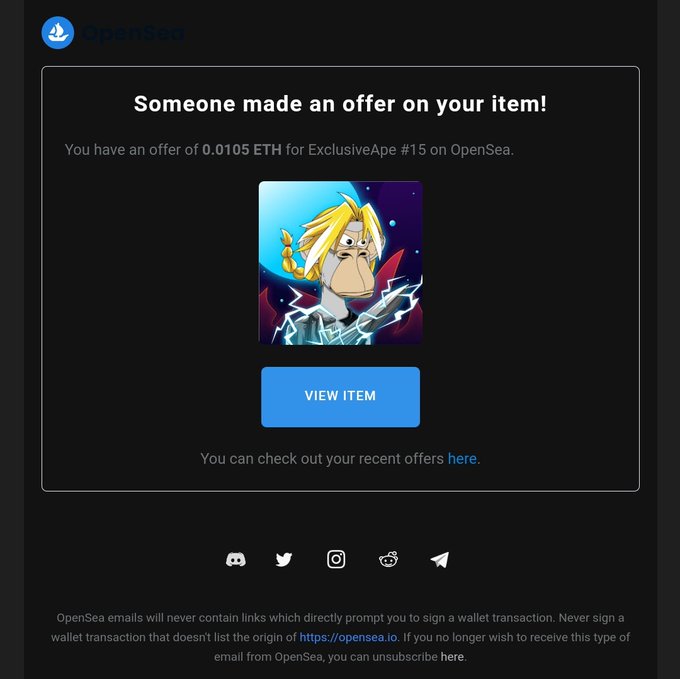The image size is (680, 679).
Task: Click the OpenSea ship logo icon
Action: (58, 33)
